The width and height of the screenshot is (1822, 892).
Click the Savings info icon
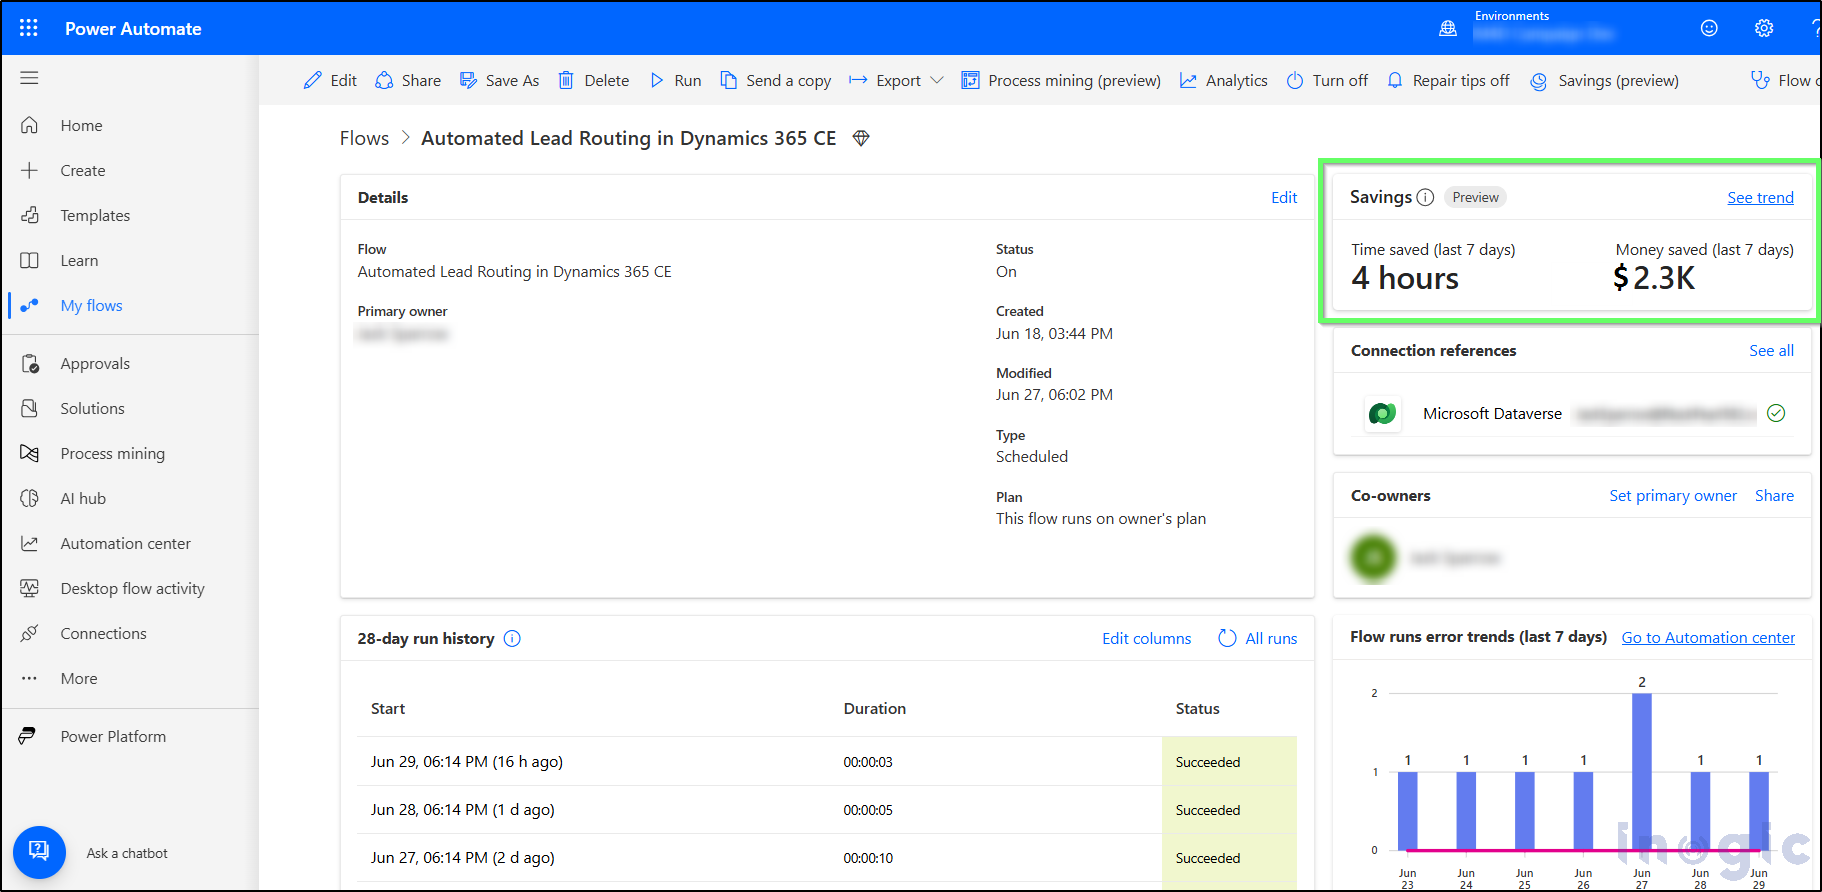pos(1426,197)
